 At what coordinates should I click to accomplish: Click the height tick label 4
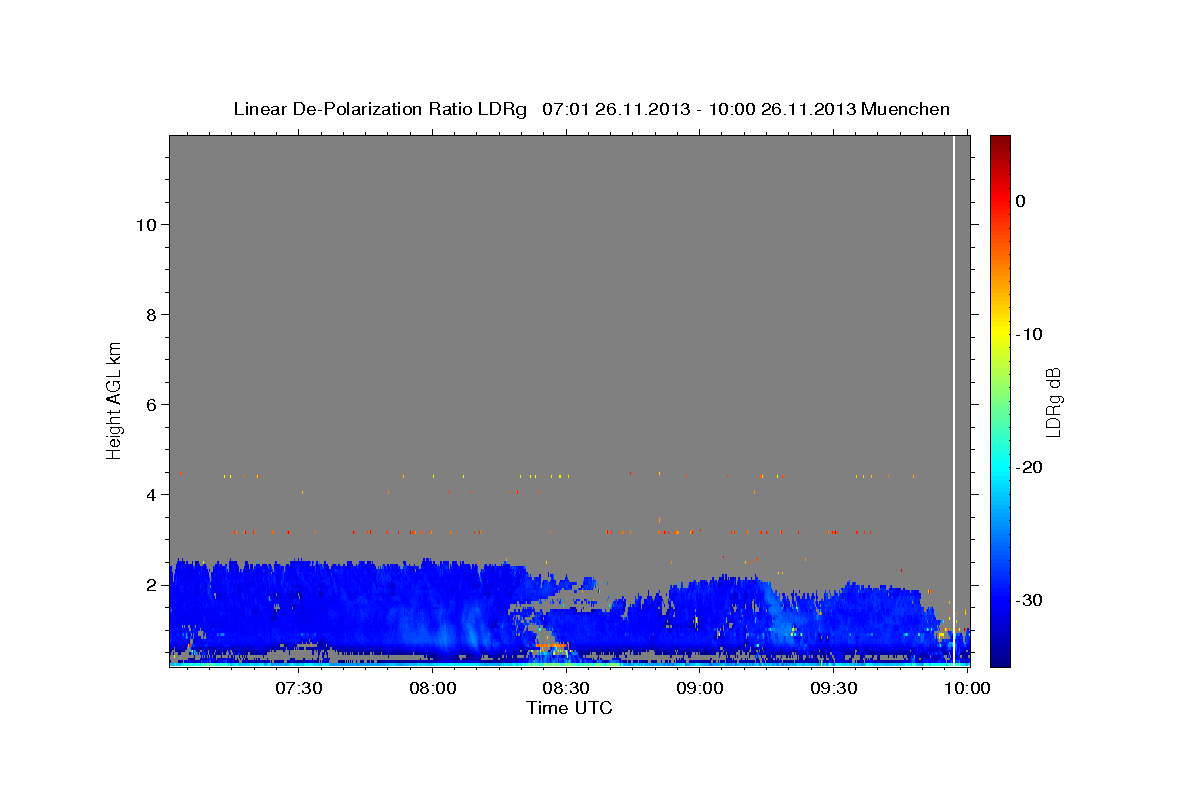[152, 495]
